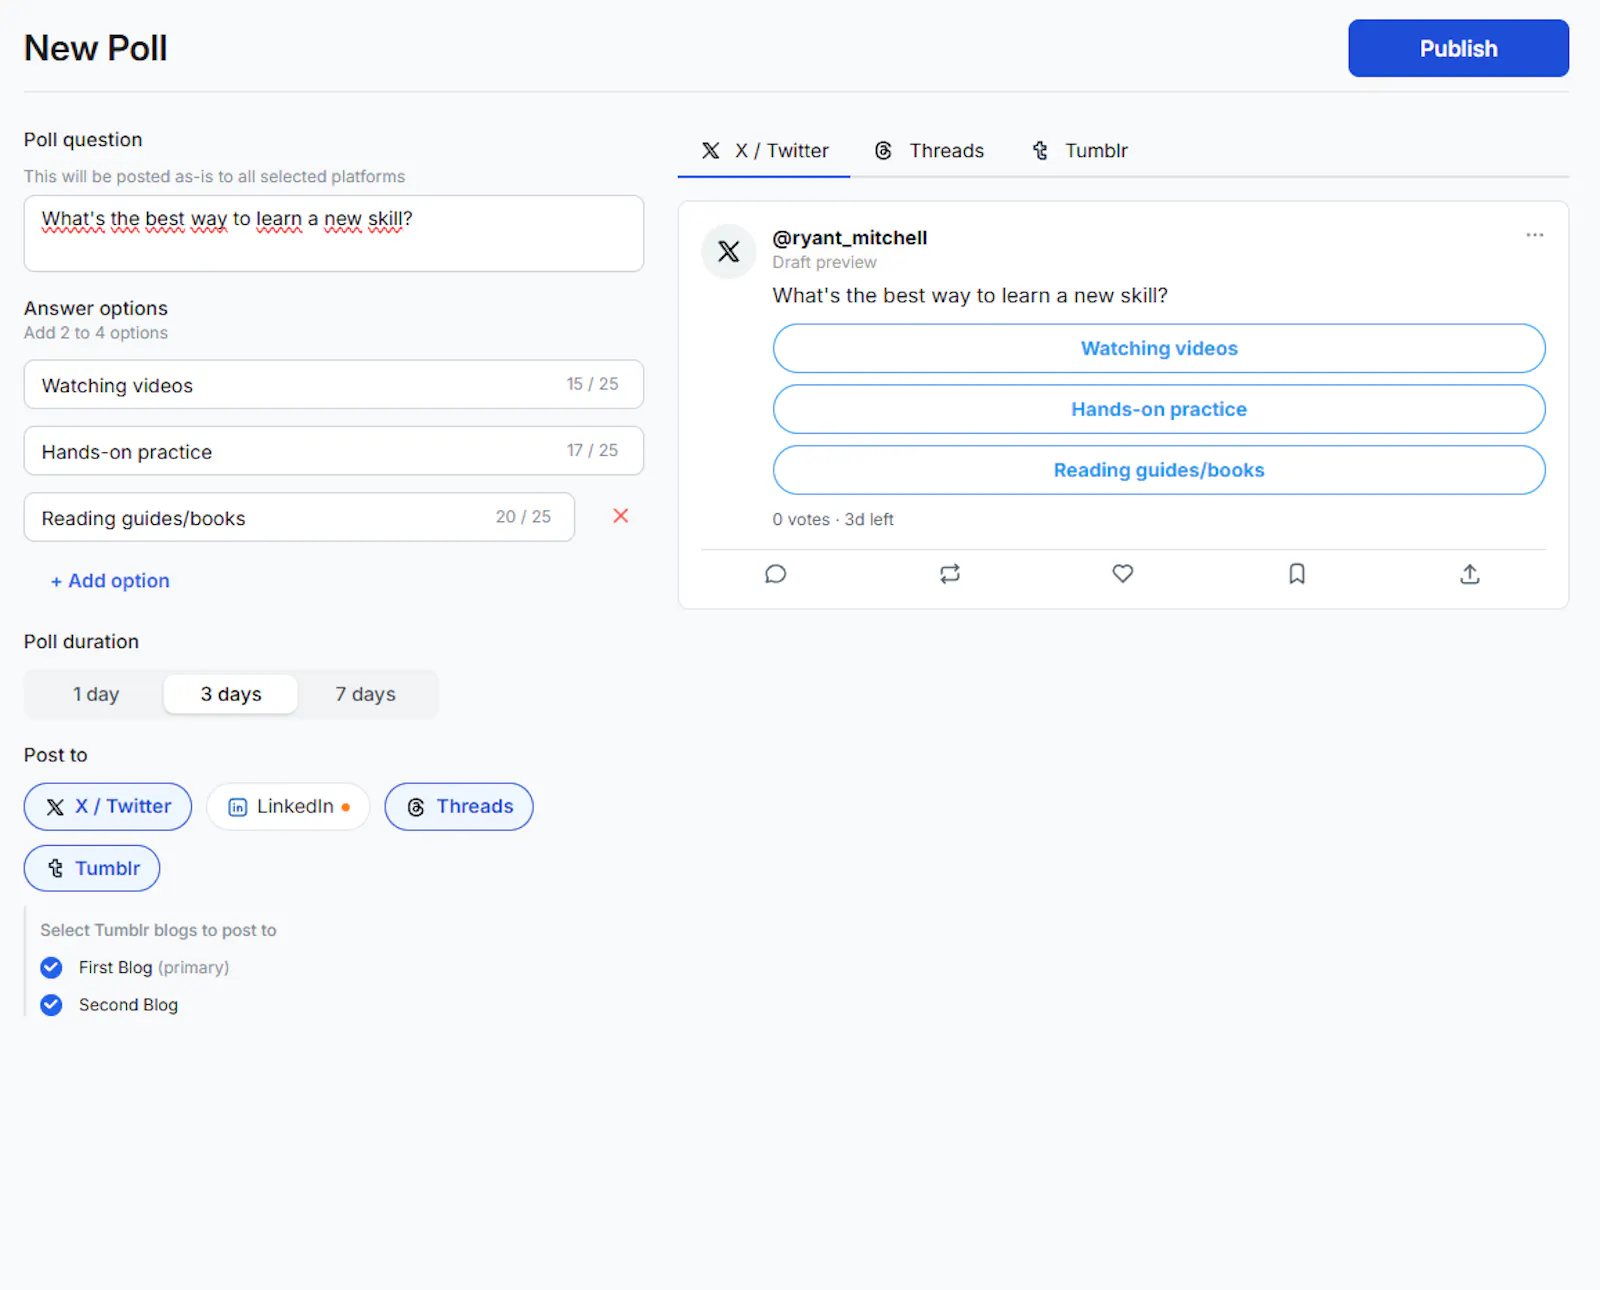Click the Reading guides/books option field
Screen dimensions: 1600x1290
pyautogui.click(x=299, y=517)
